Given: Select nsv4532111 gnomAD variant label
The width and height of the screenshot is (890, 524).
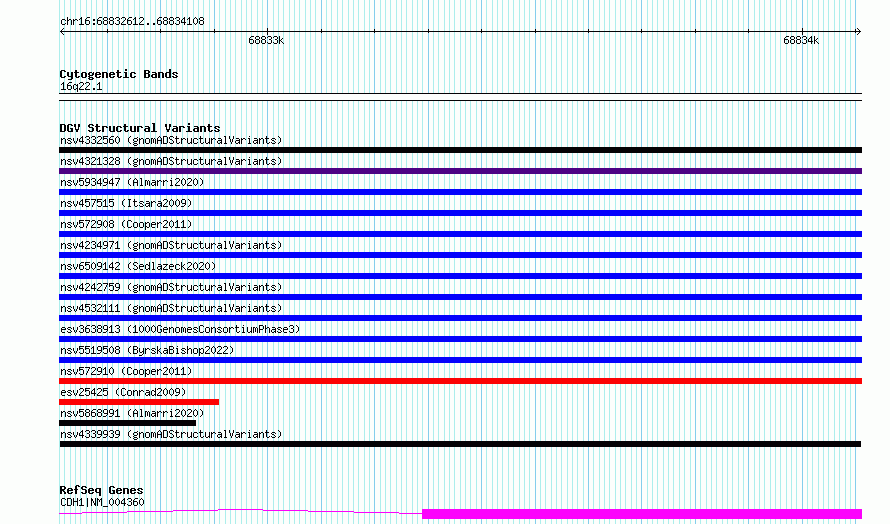Looking at the screenshot, I should pos(171,308).
